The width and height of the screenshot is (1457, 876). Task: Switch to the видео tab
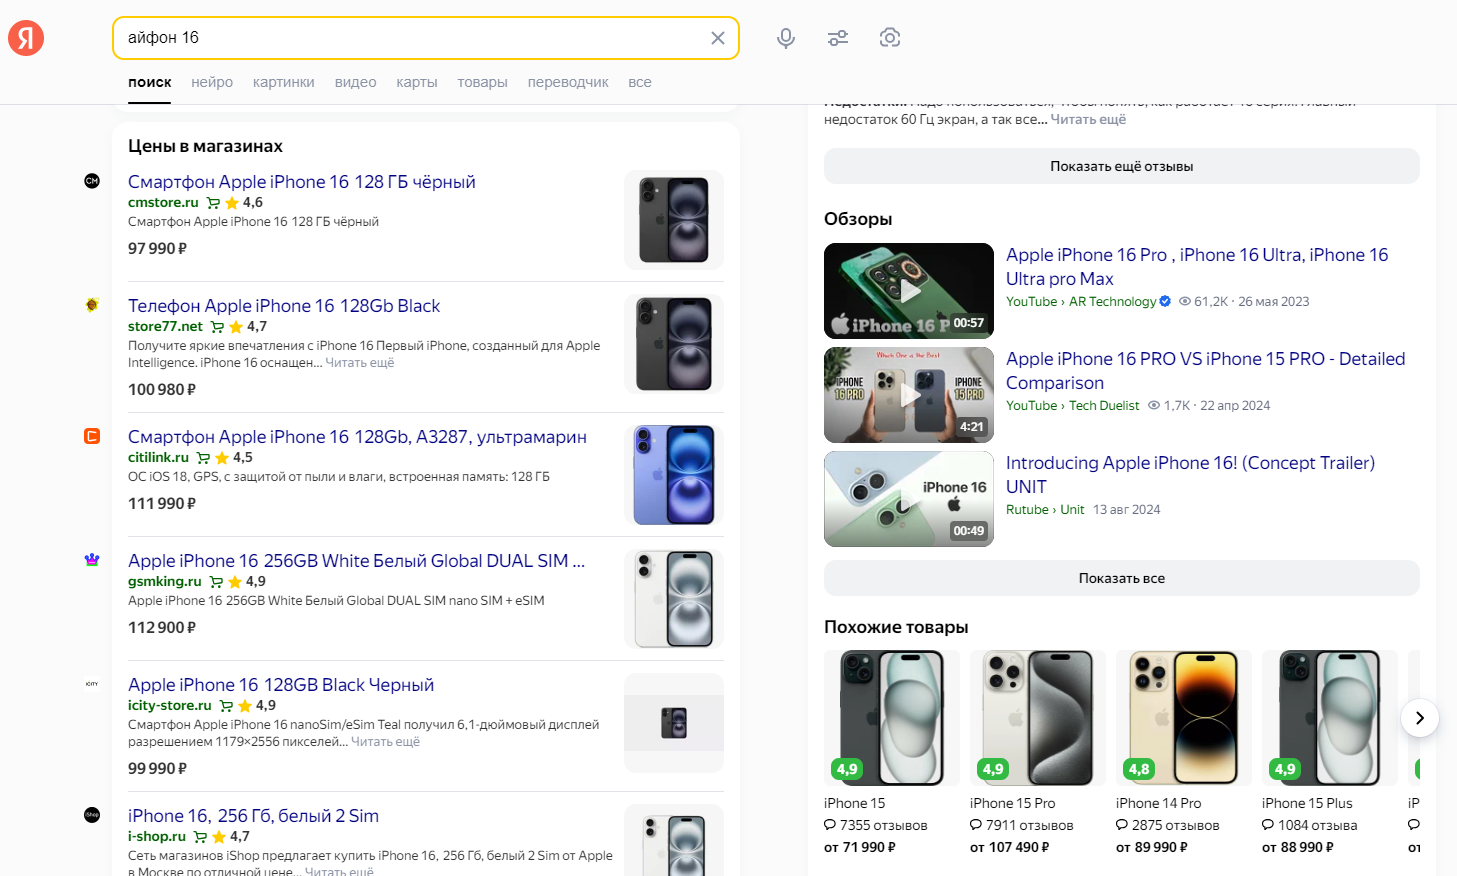tap(355, 82)
